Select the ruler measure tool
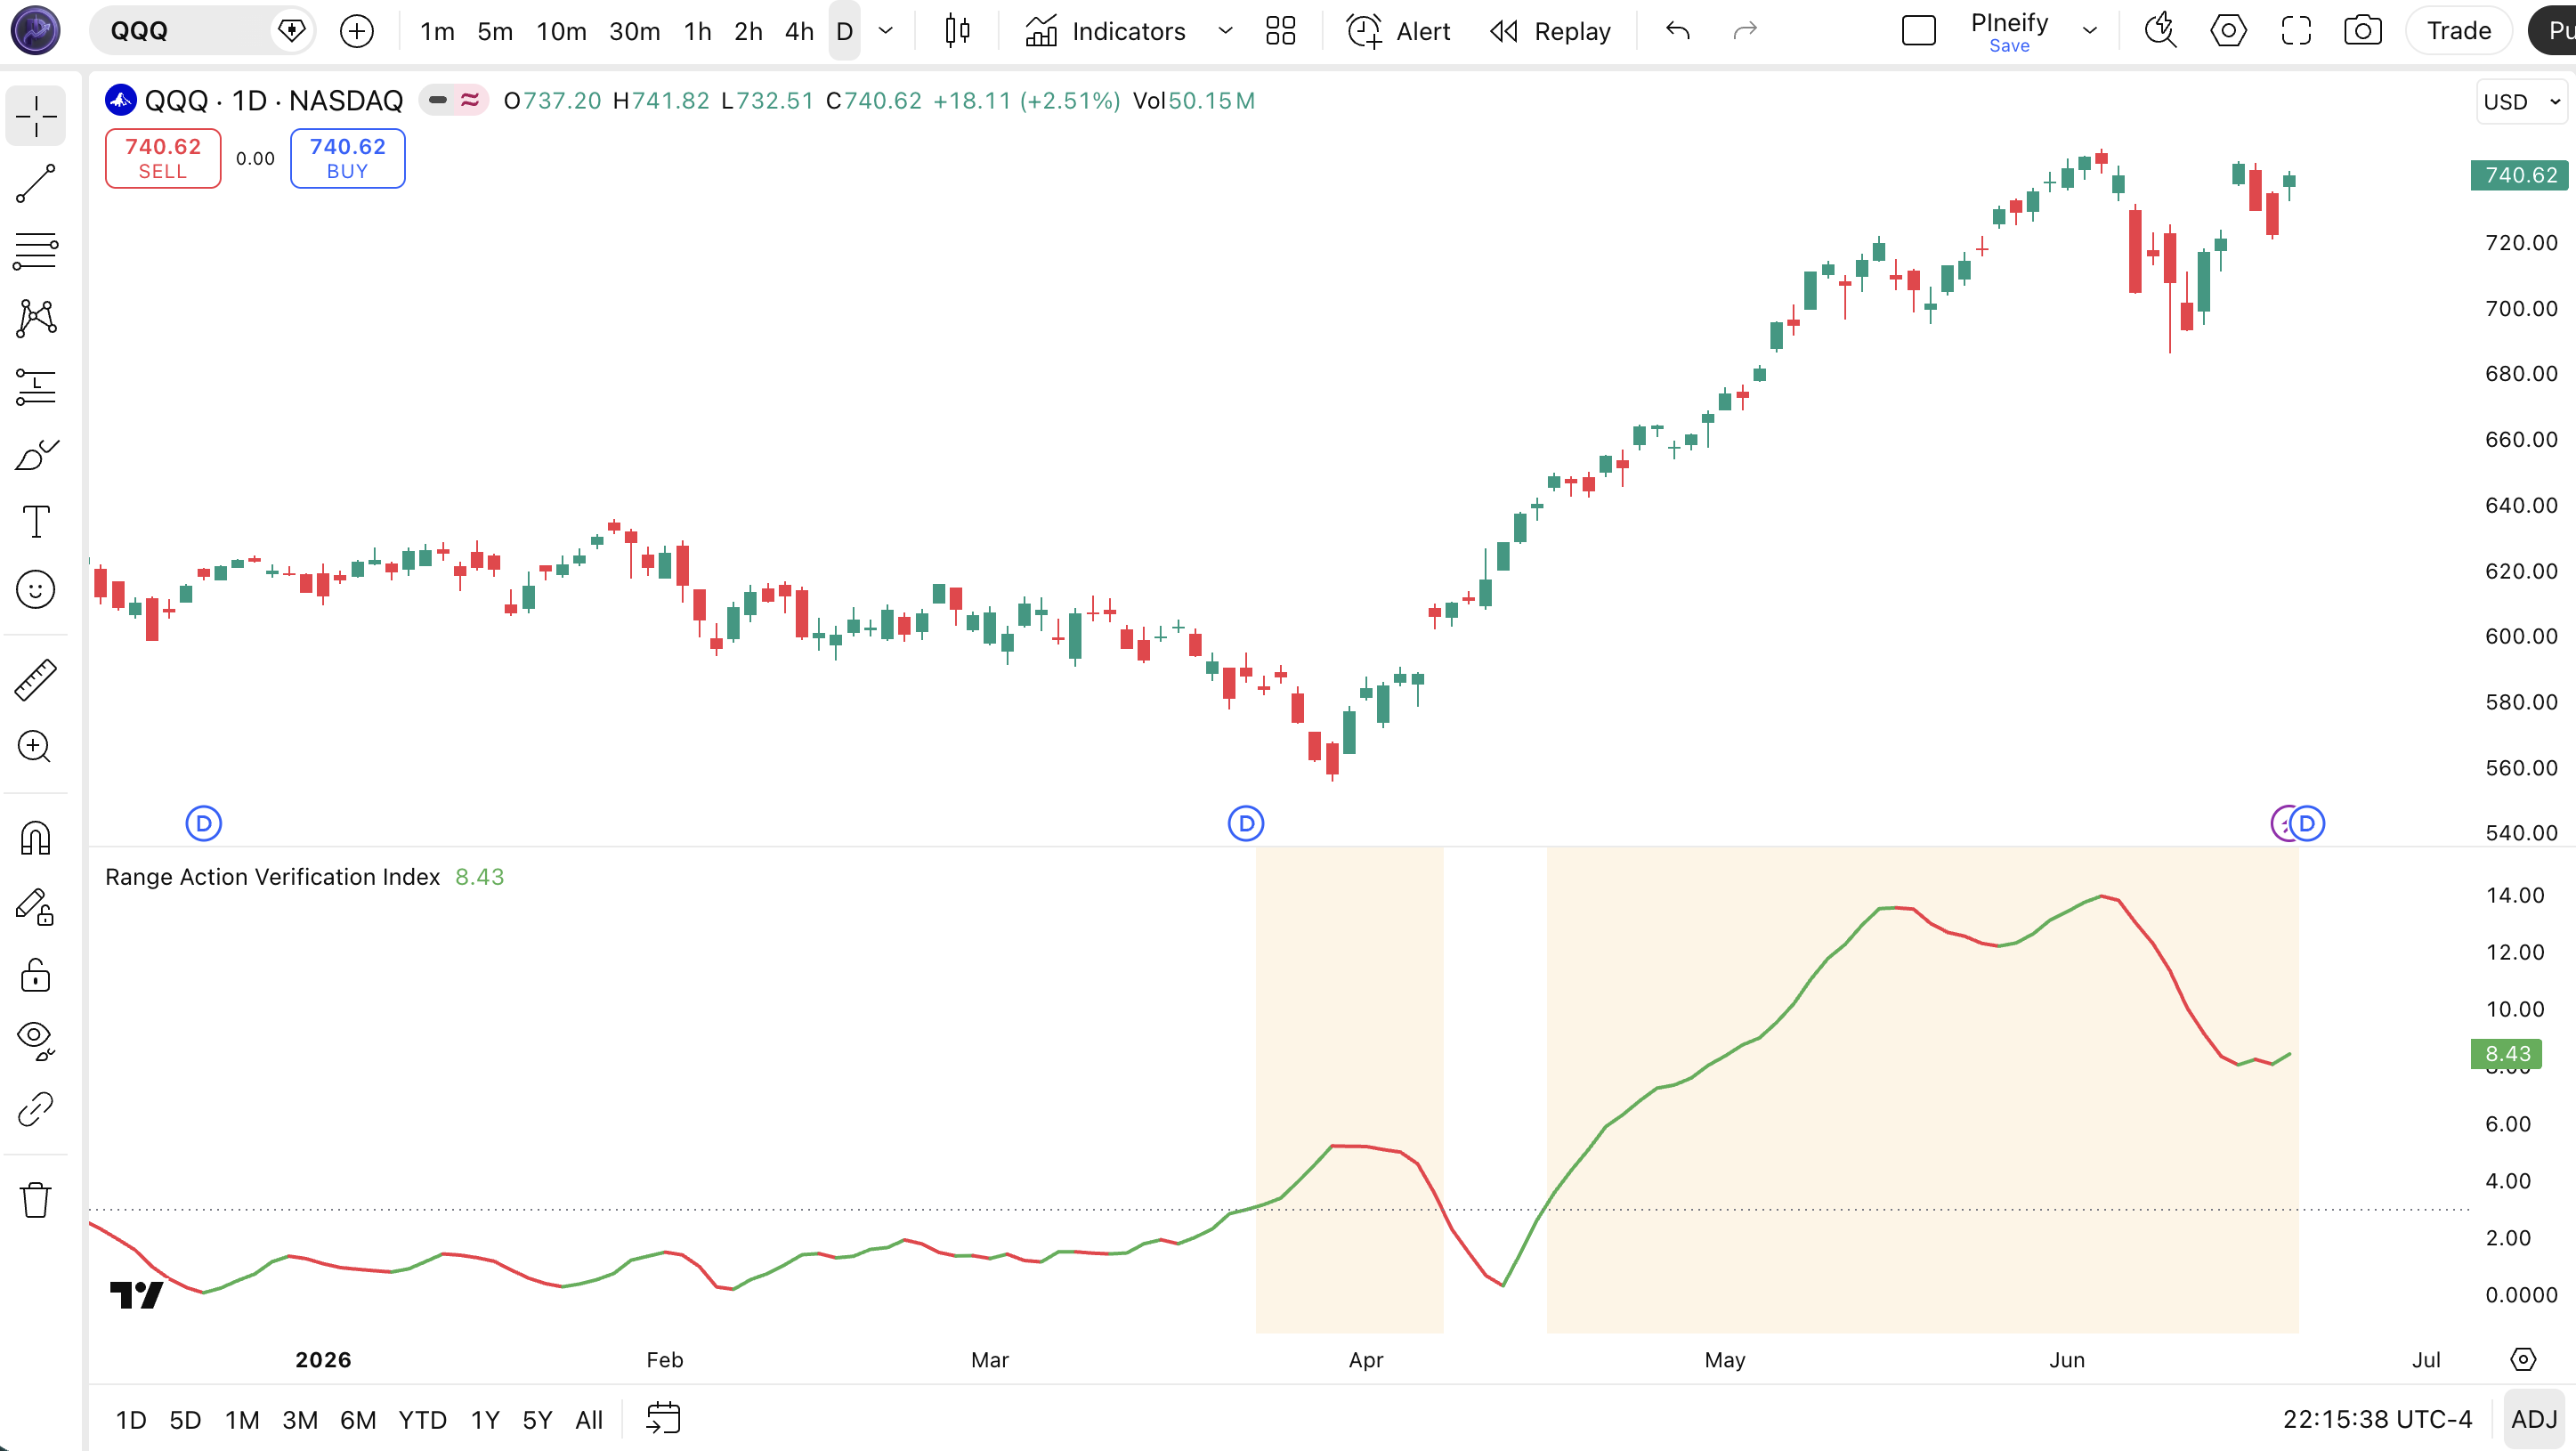The width and height of the screenshot is (2576, 1451). coord(36,680)
